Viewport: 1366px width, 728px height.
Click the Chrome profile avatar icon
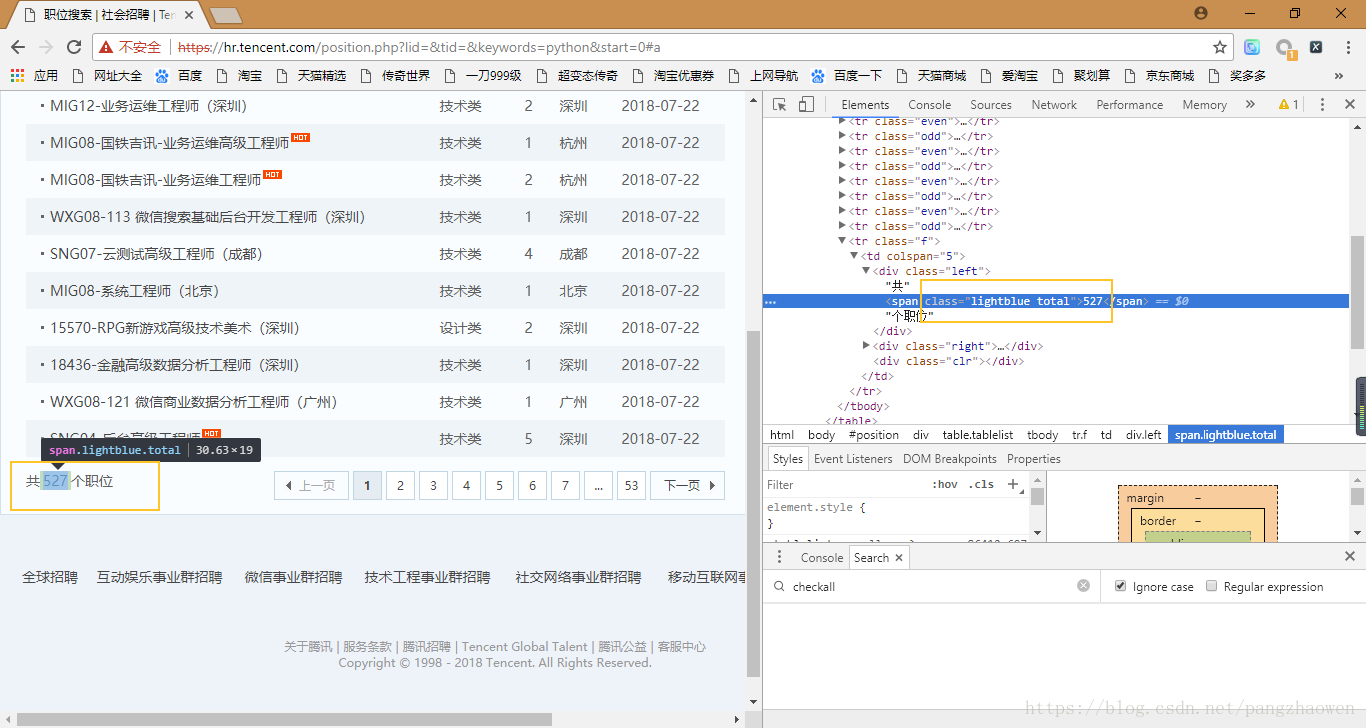[x=1201, y=13]
